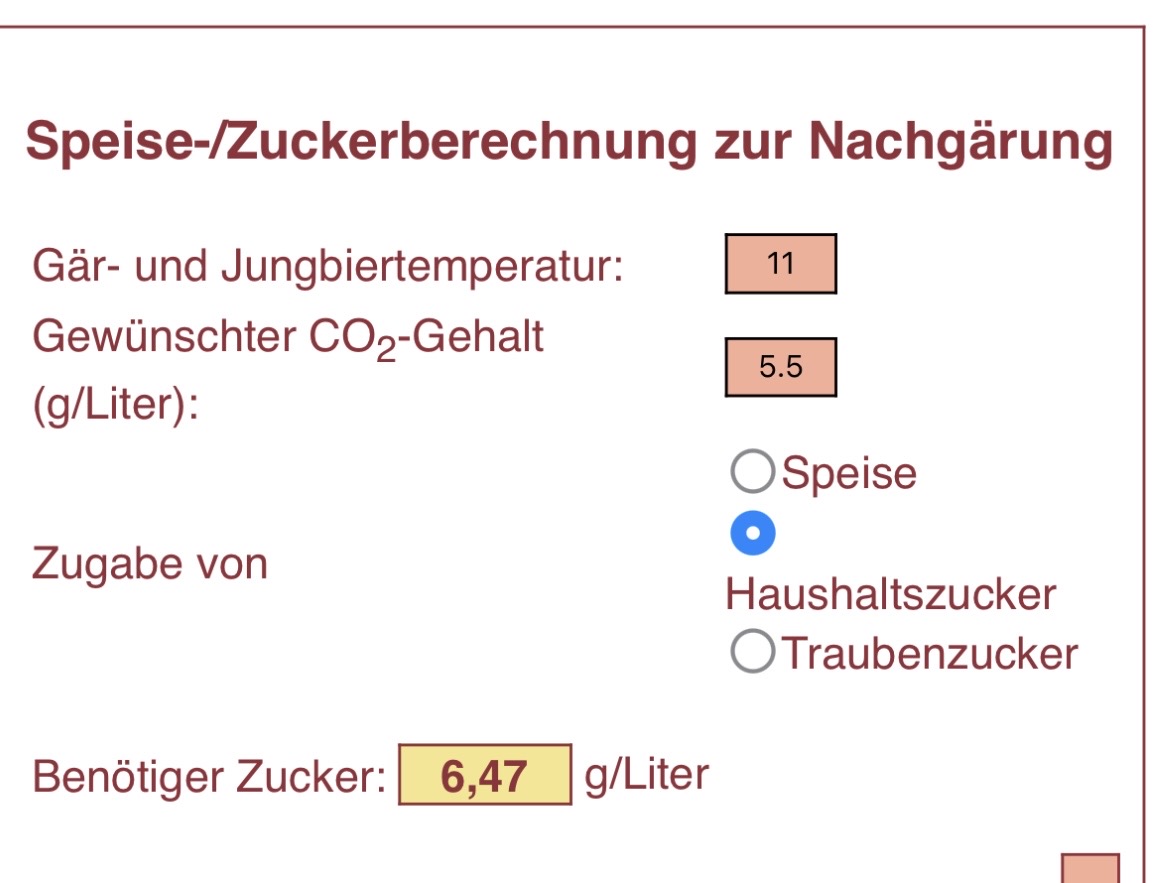The image size is (1169, 883).
Task: Click the 'Haushaltszucker' label text
Action: coord(890,594)
